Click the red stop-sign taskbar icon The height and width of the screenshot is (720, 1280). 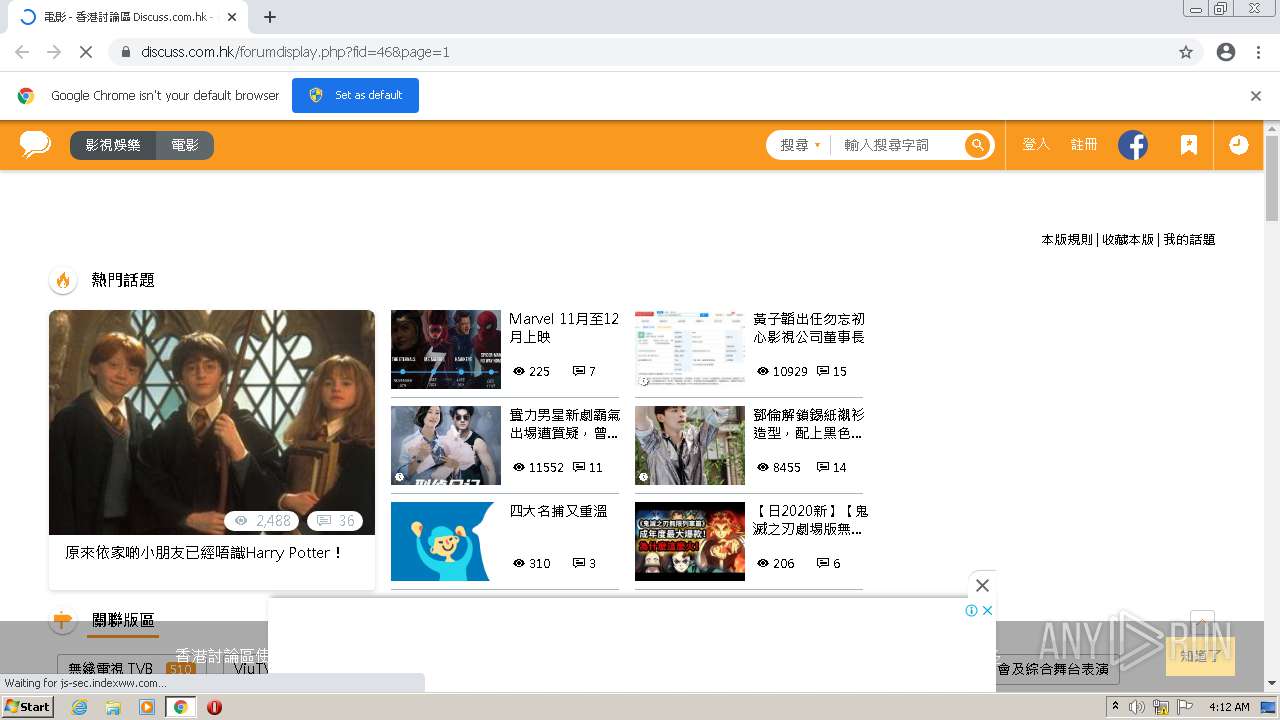click(x=214, y=707)
